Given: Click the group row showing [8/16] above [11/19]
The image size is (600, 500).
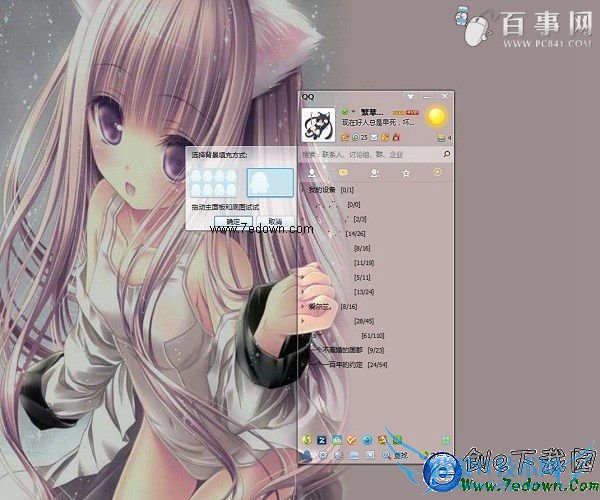Looking at the screenshot, I should pyautogui.click(x=376, y=248).
